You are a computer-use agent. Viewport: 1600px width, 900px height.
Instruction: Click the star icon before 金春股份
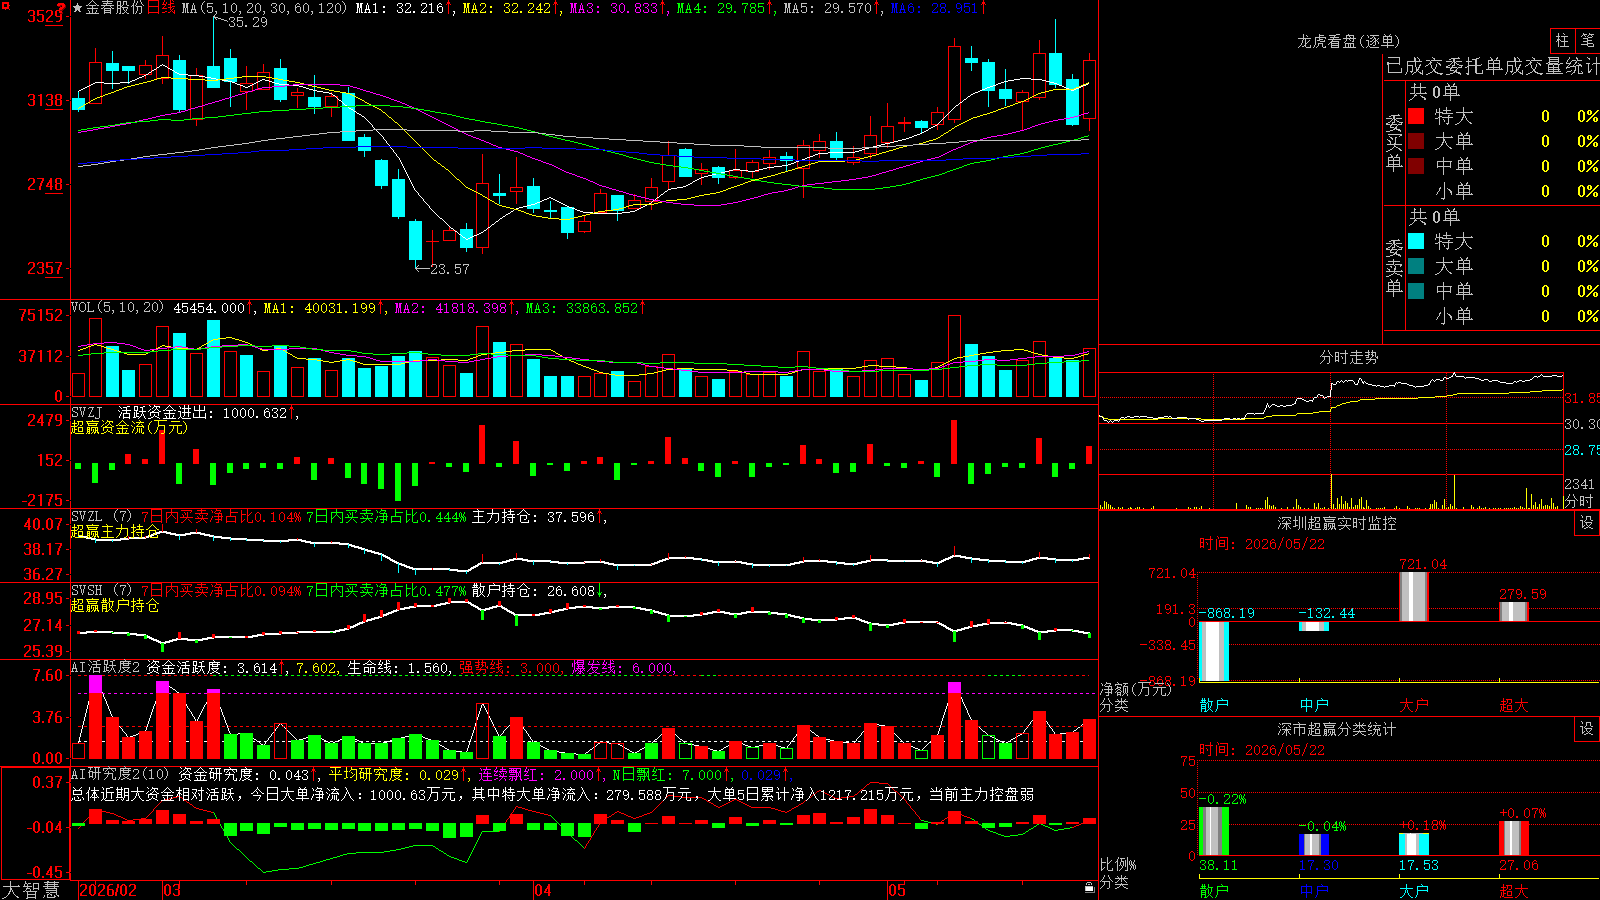[x=78, y=8]
